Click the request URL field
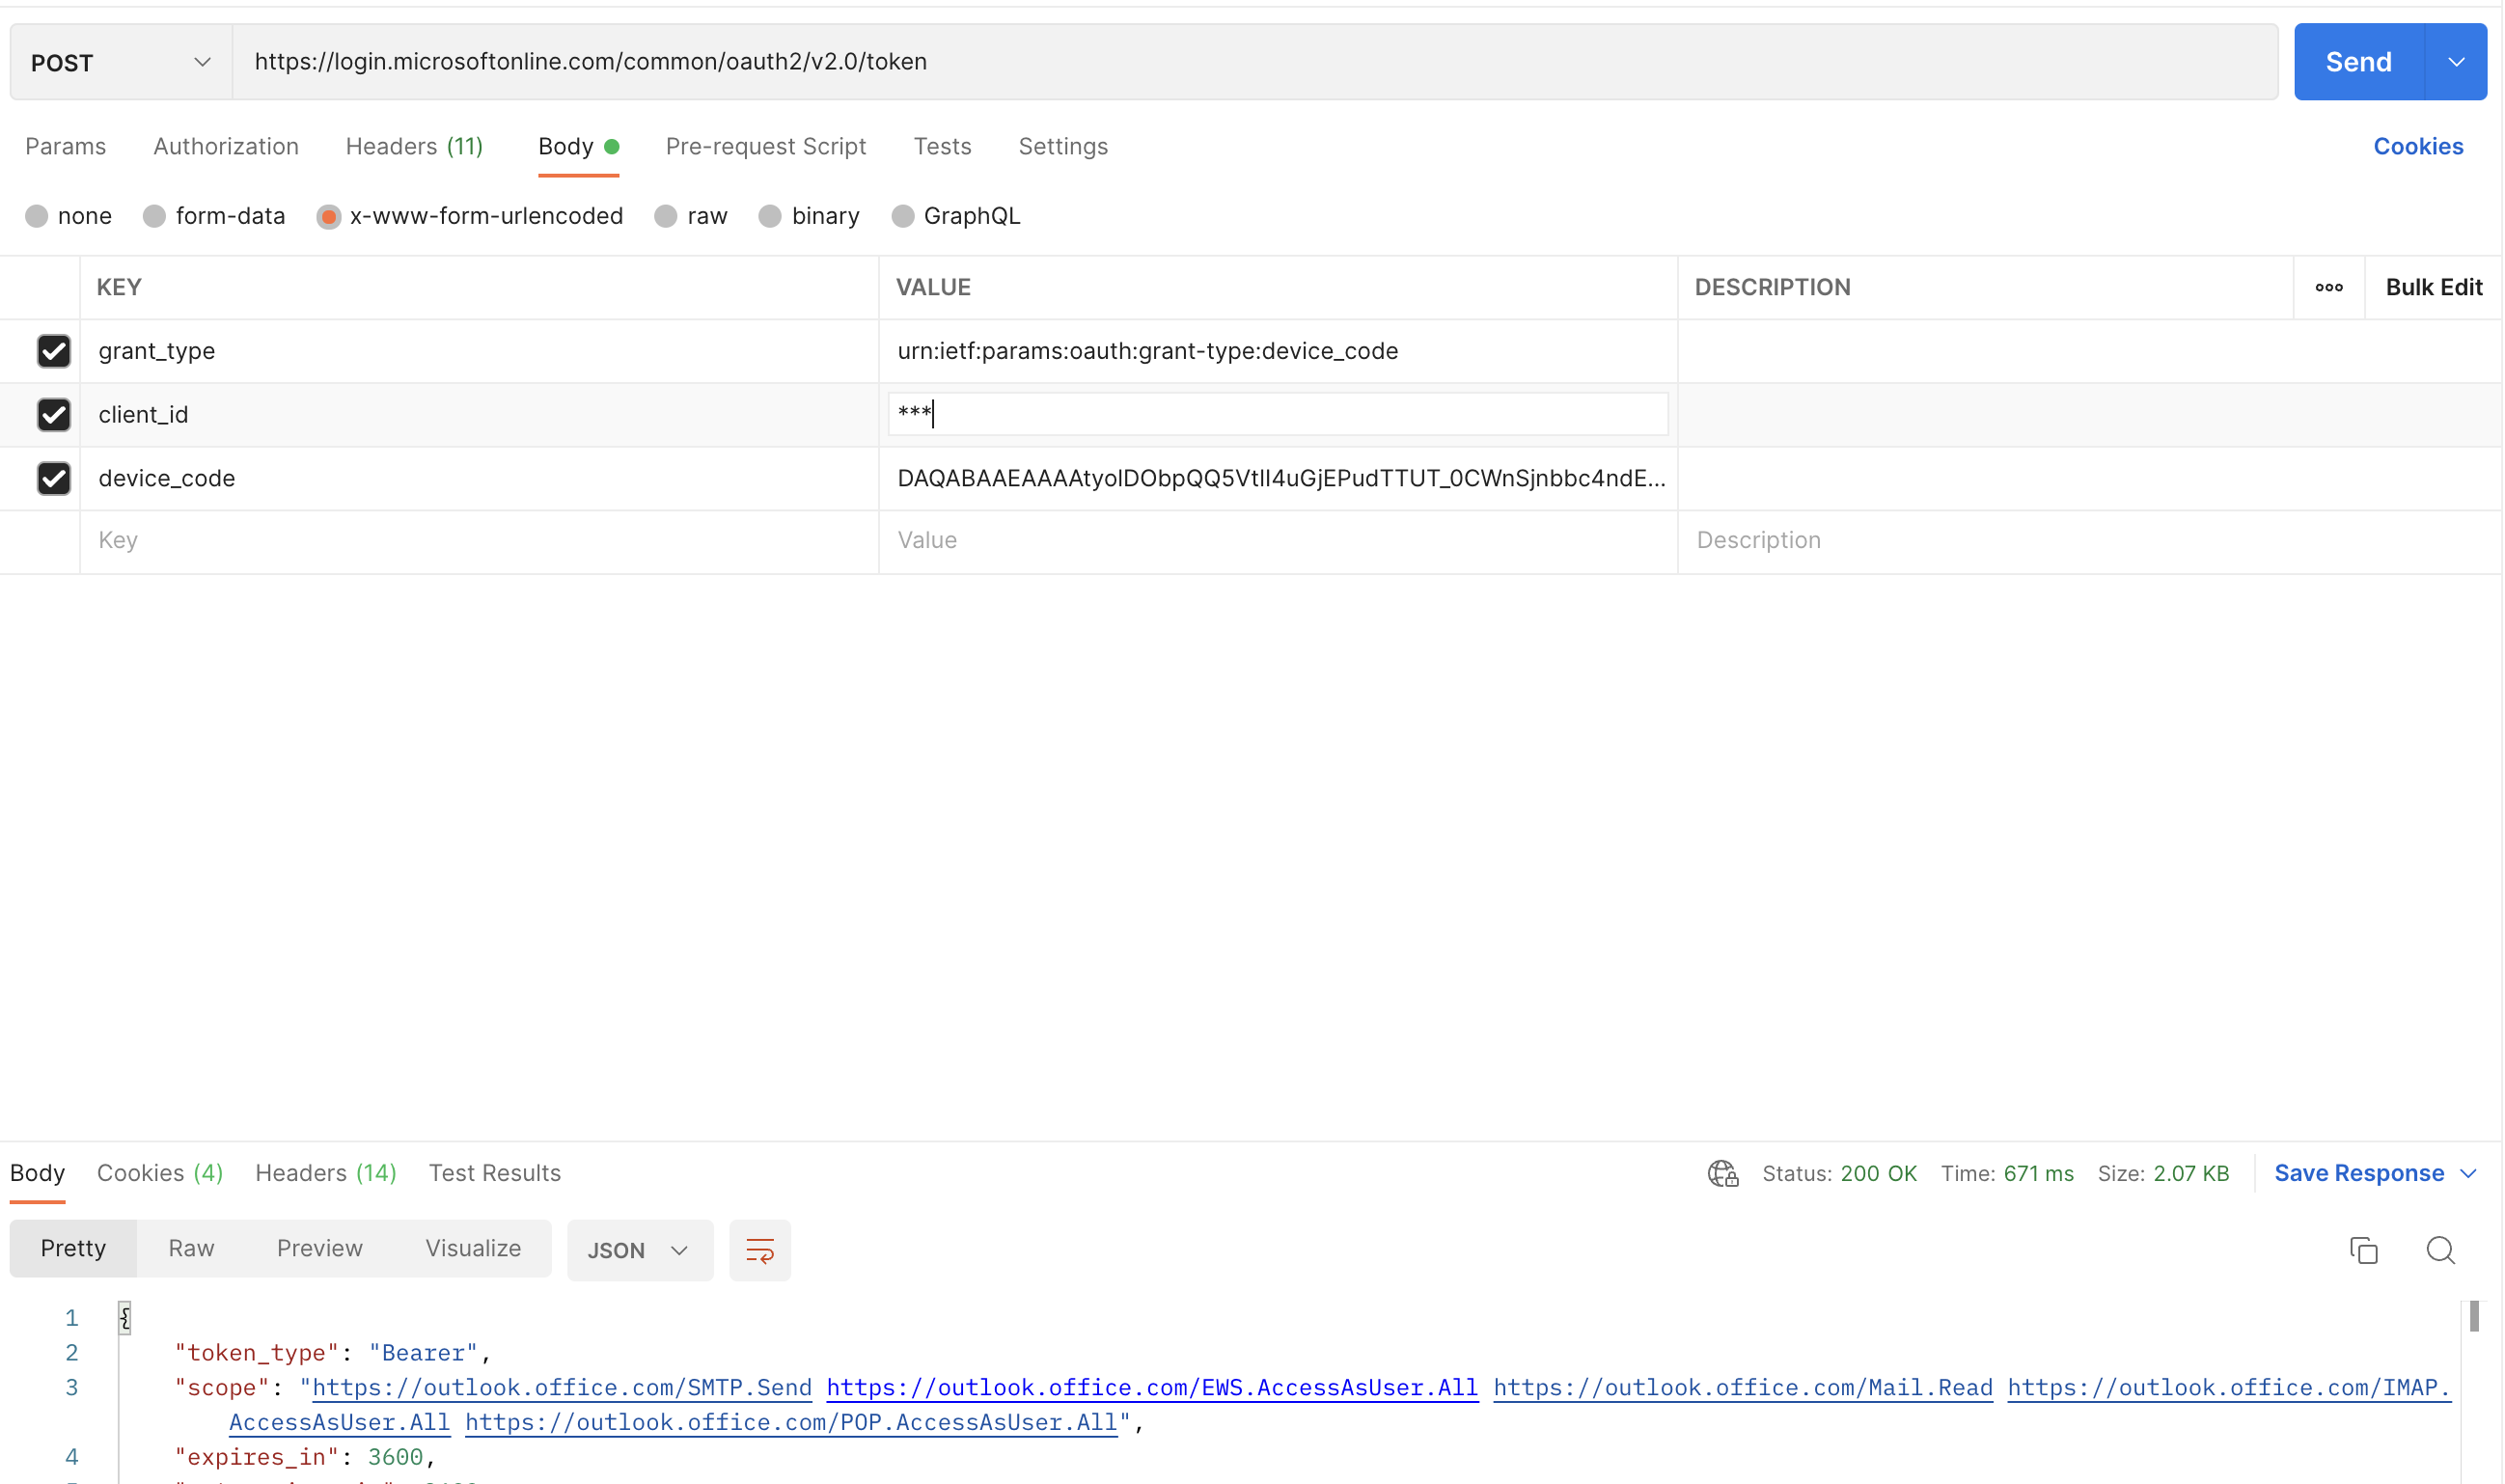 1256,62
